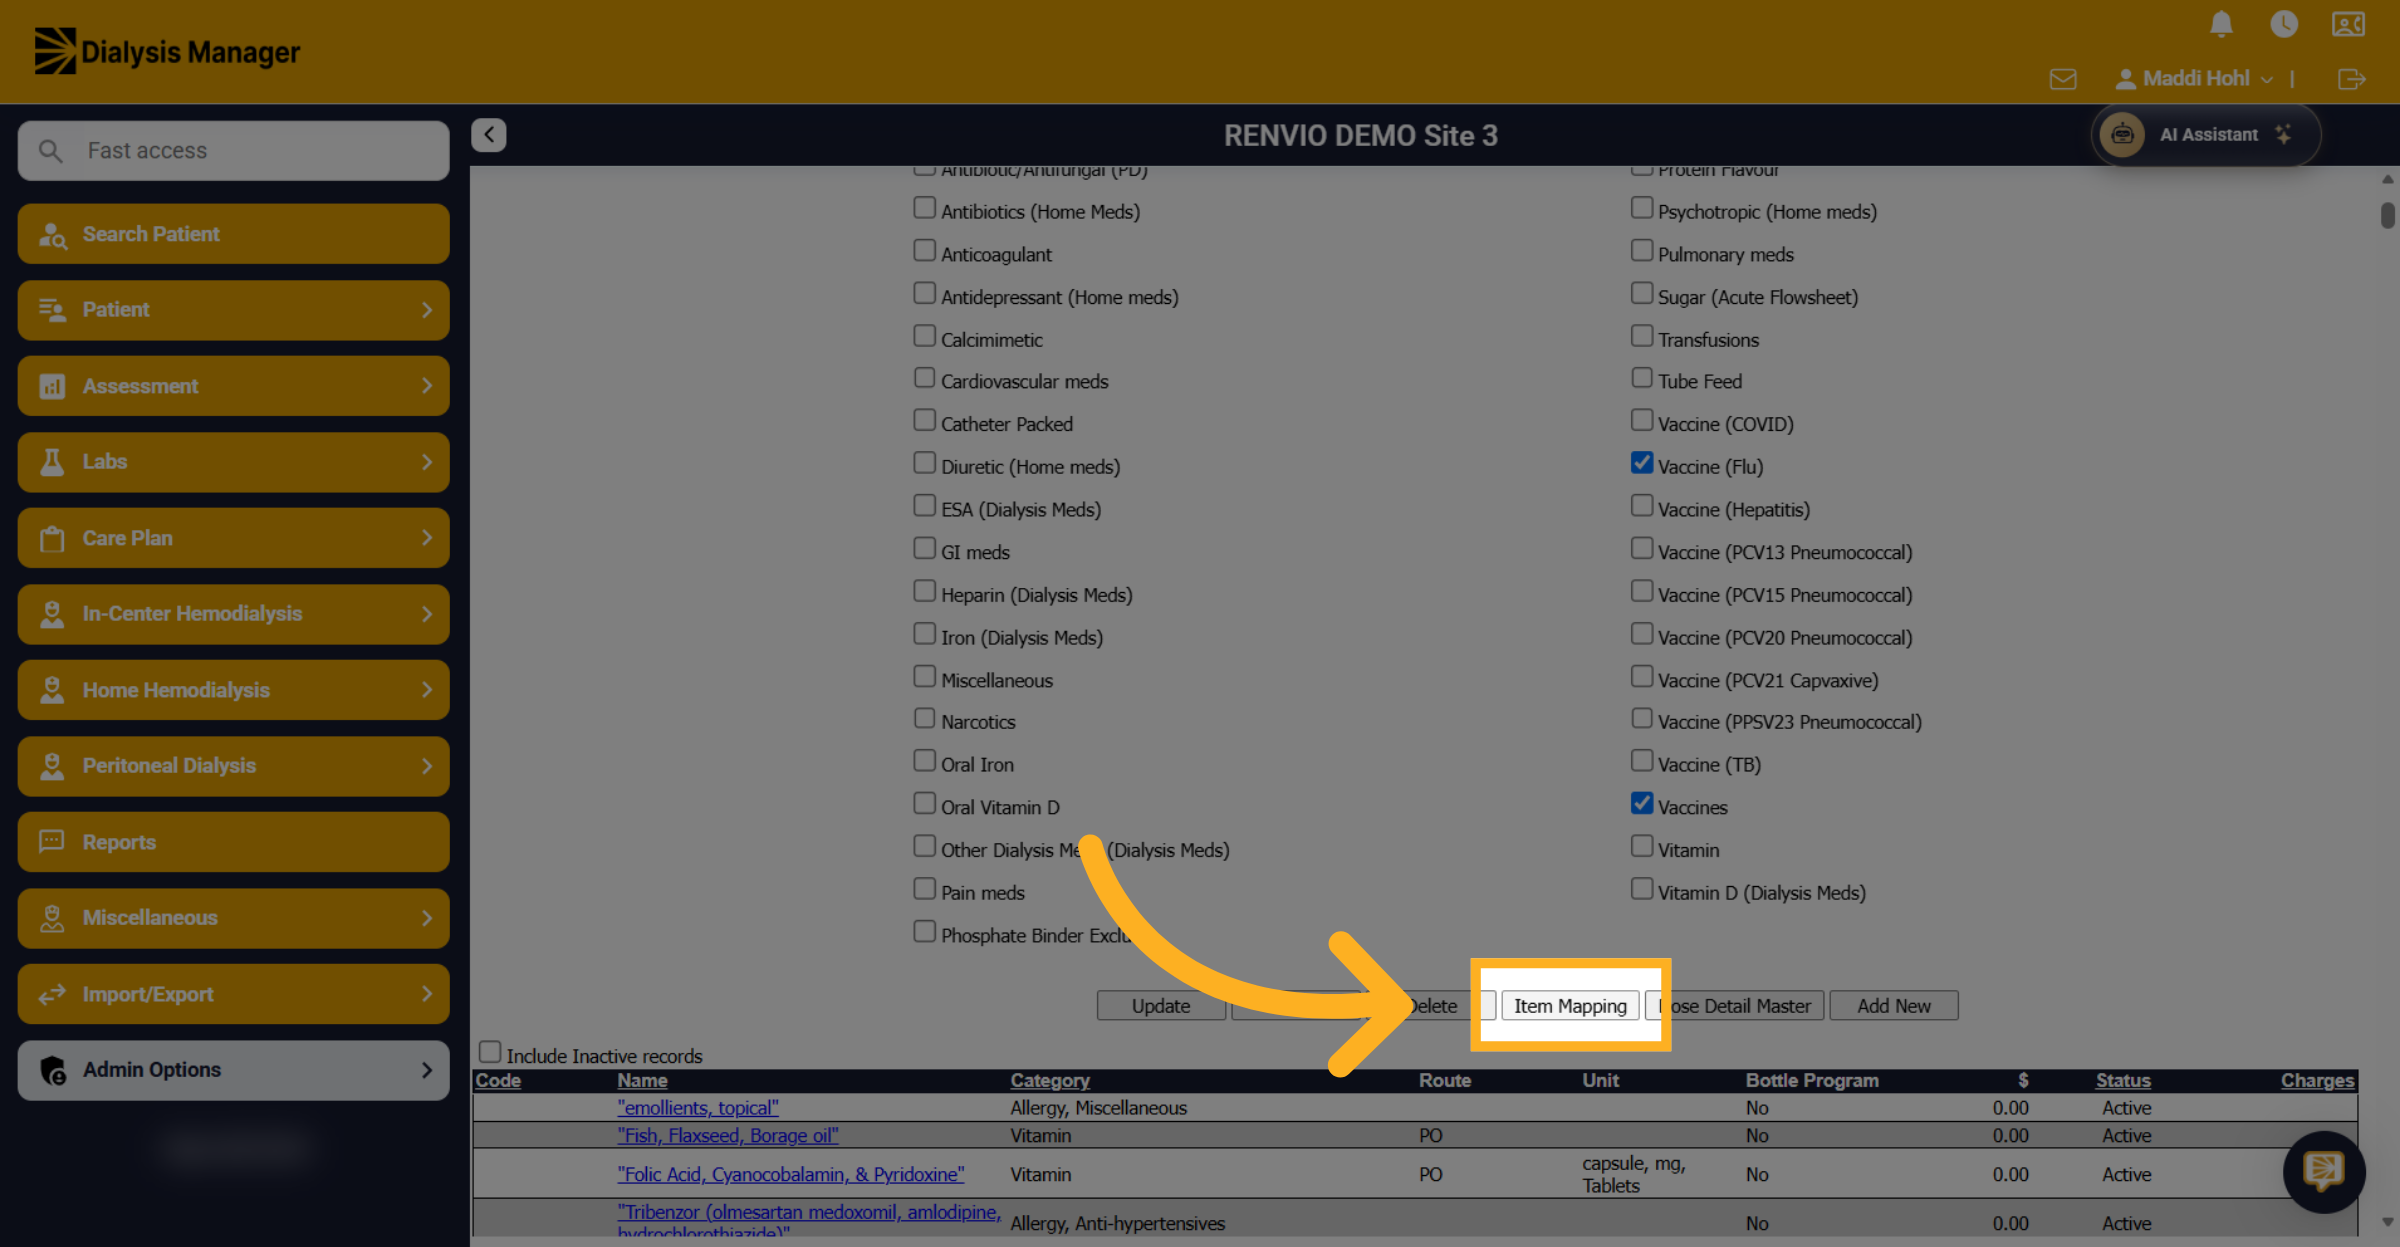Screen dimensions: 2400x1247
Task: Open Admin Options menu
Action: [x=234, y=1070]
